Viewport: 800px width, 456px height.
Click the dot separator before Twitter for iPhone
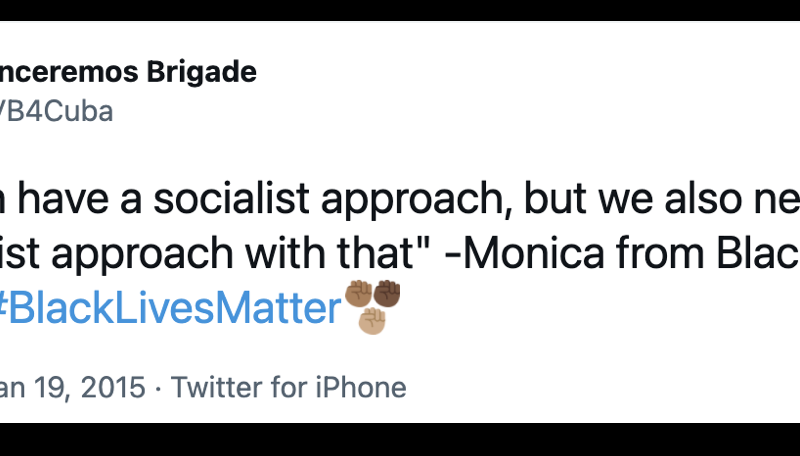pos(158,387)
